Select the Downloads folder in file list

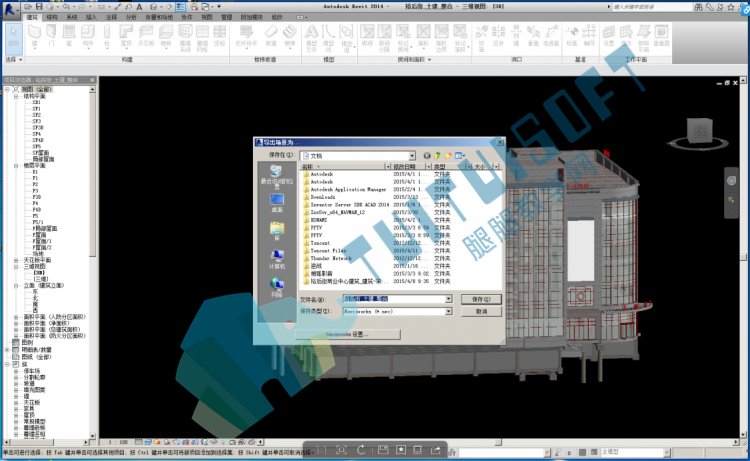pos(323,197)
